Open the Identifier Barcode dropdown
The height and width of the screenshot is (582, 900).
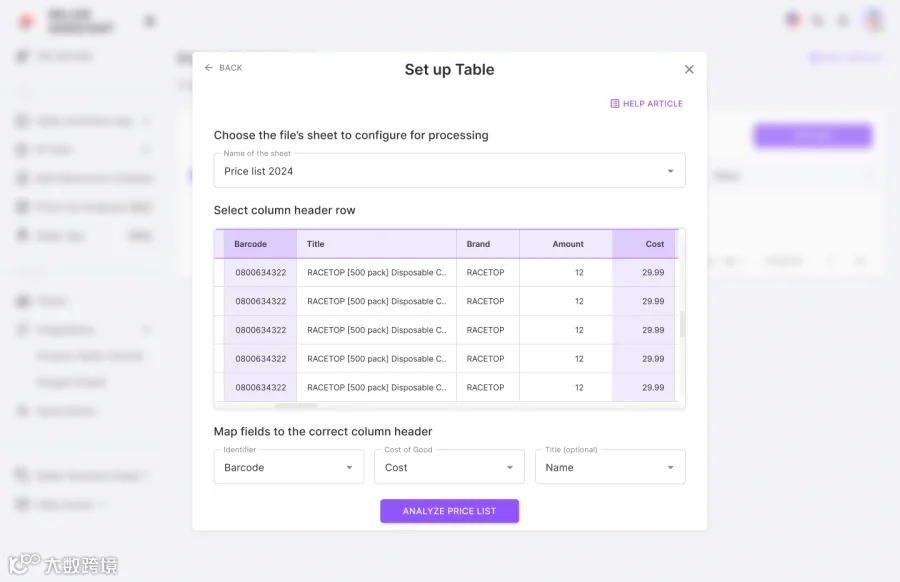click(x=289, y=467)
